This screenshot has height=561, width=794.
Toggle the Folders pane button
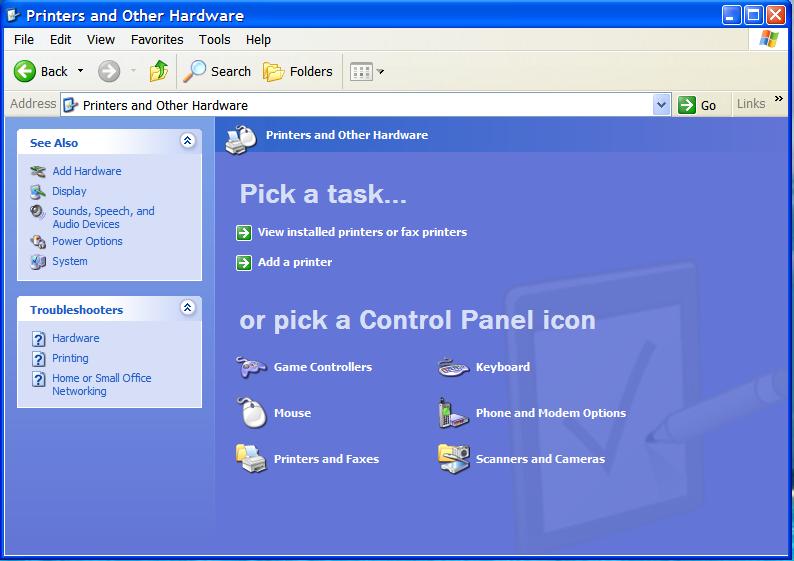[297, 71]
